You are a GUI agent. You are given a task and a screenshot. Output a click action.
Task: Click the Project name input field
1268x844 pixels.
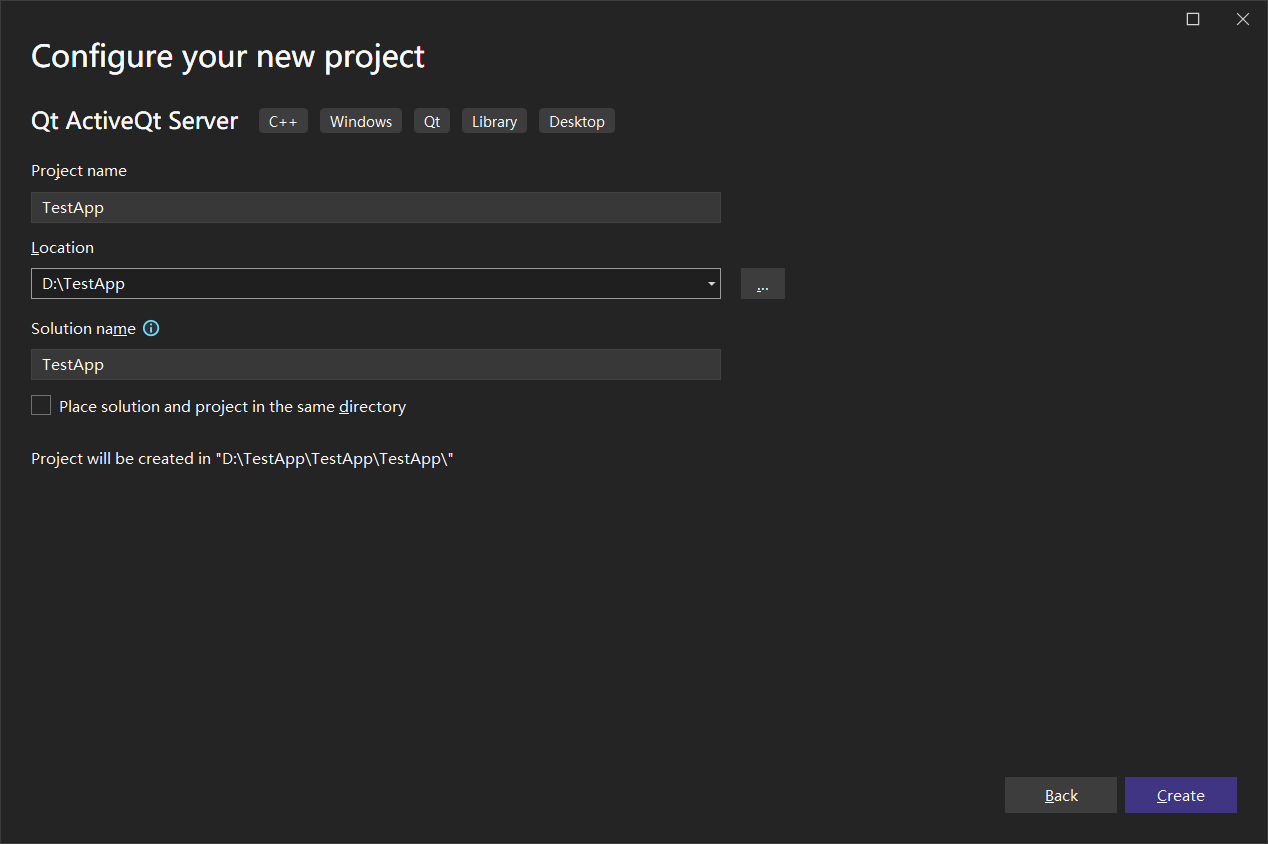(x=376, y=207)
